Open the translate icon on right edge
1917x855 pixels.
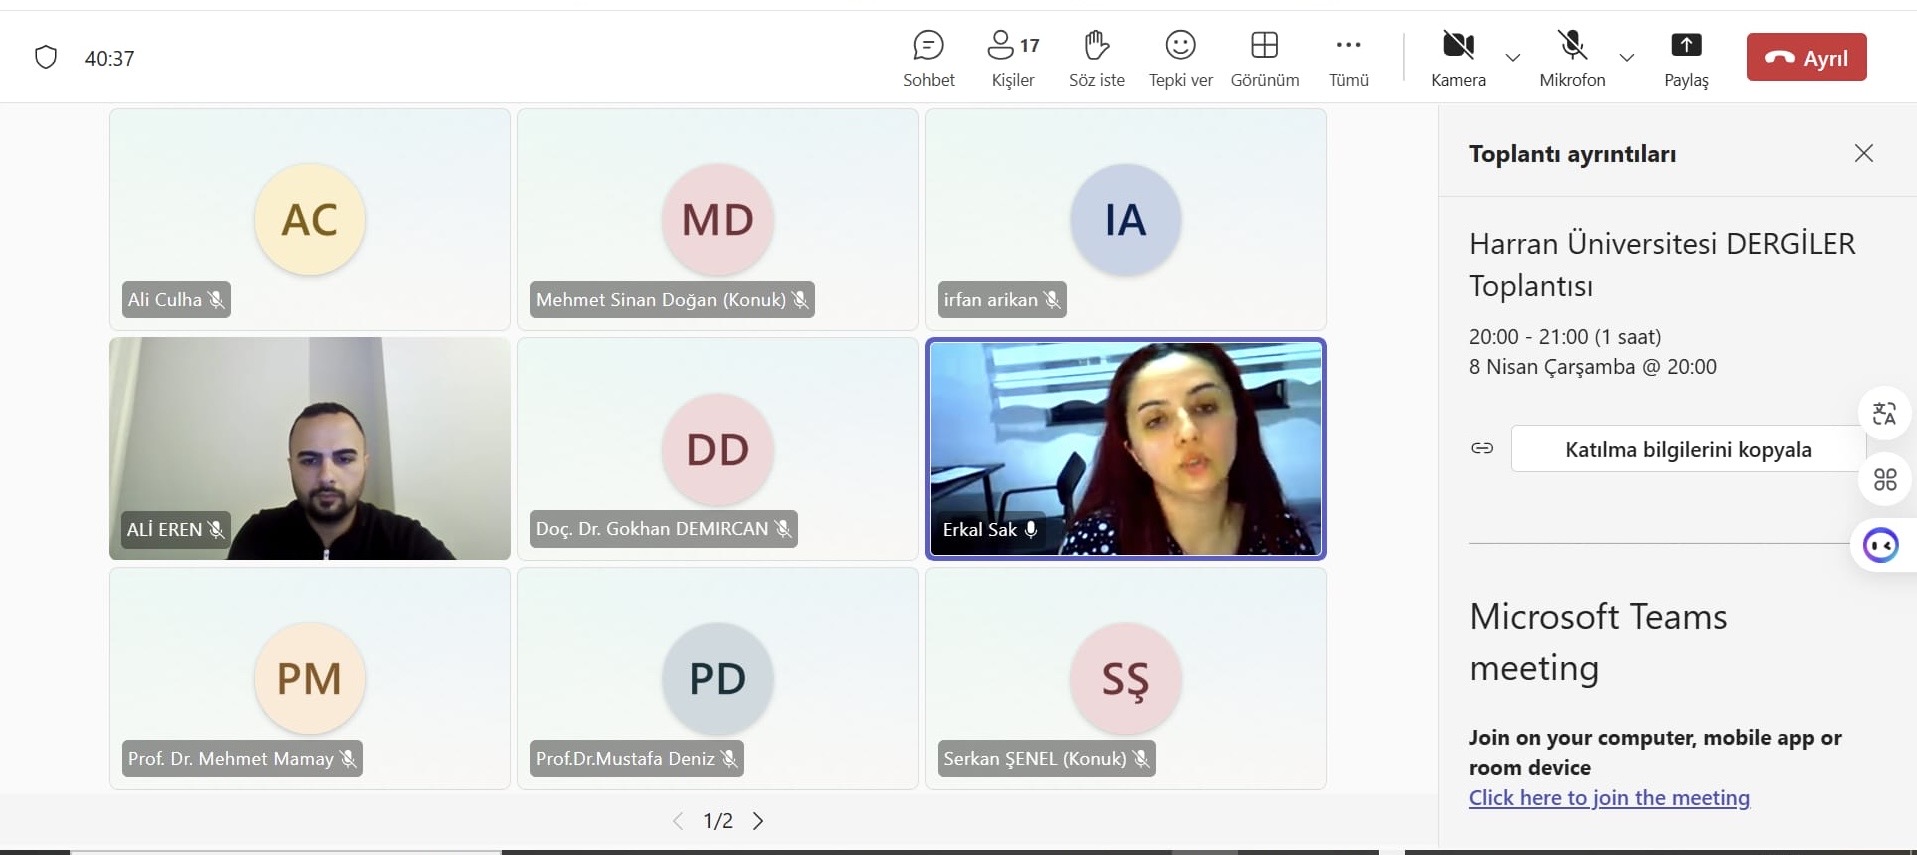1884,413
